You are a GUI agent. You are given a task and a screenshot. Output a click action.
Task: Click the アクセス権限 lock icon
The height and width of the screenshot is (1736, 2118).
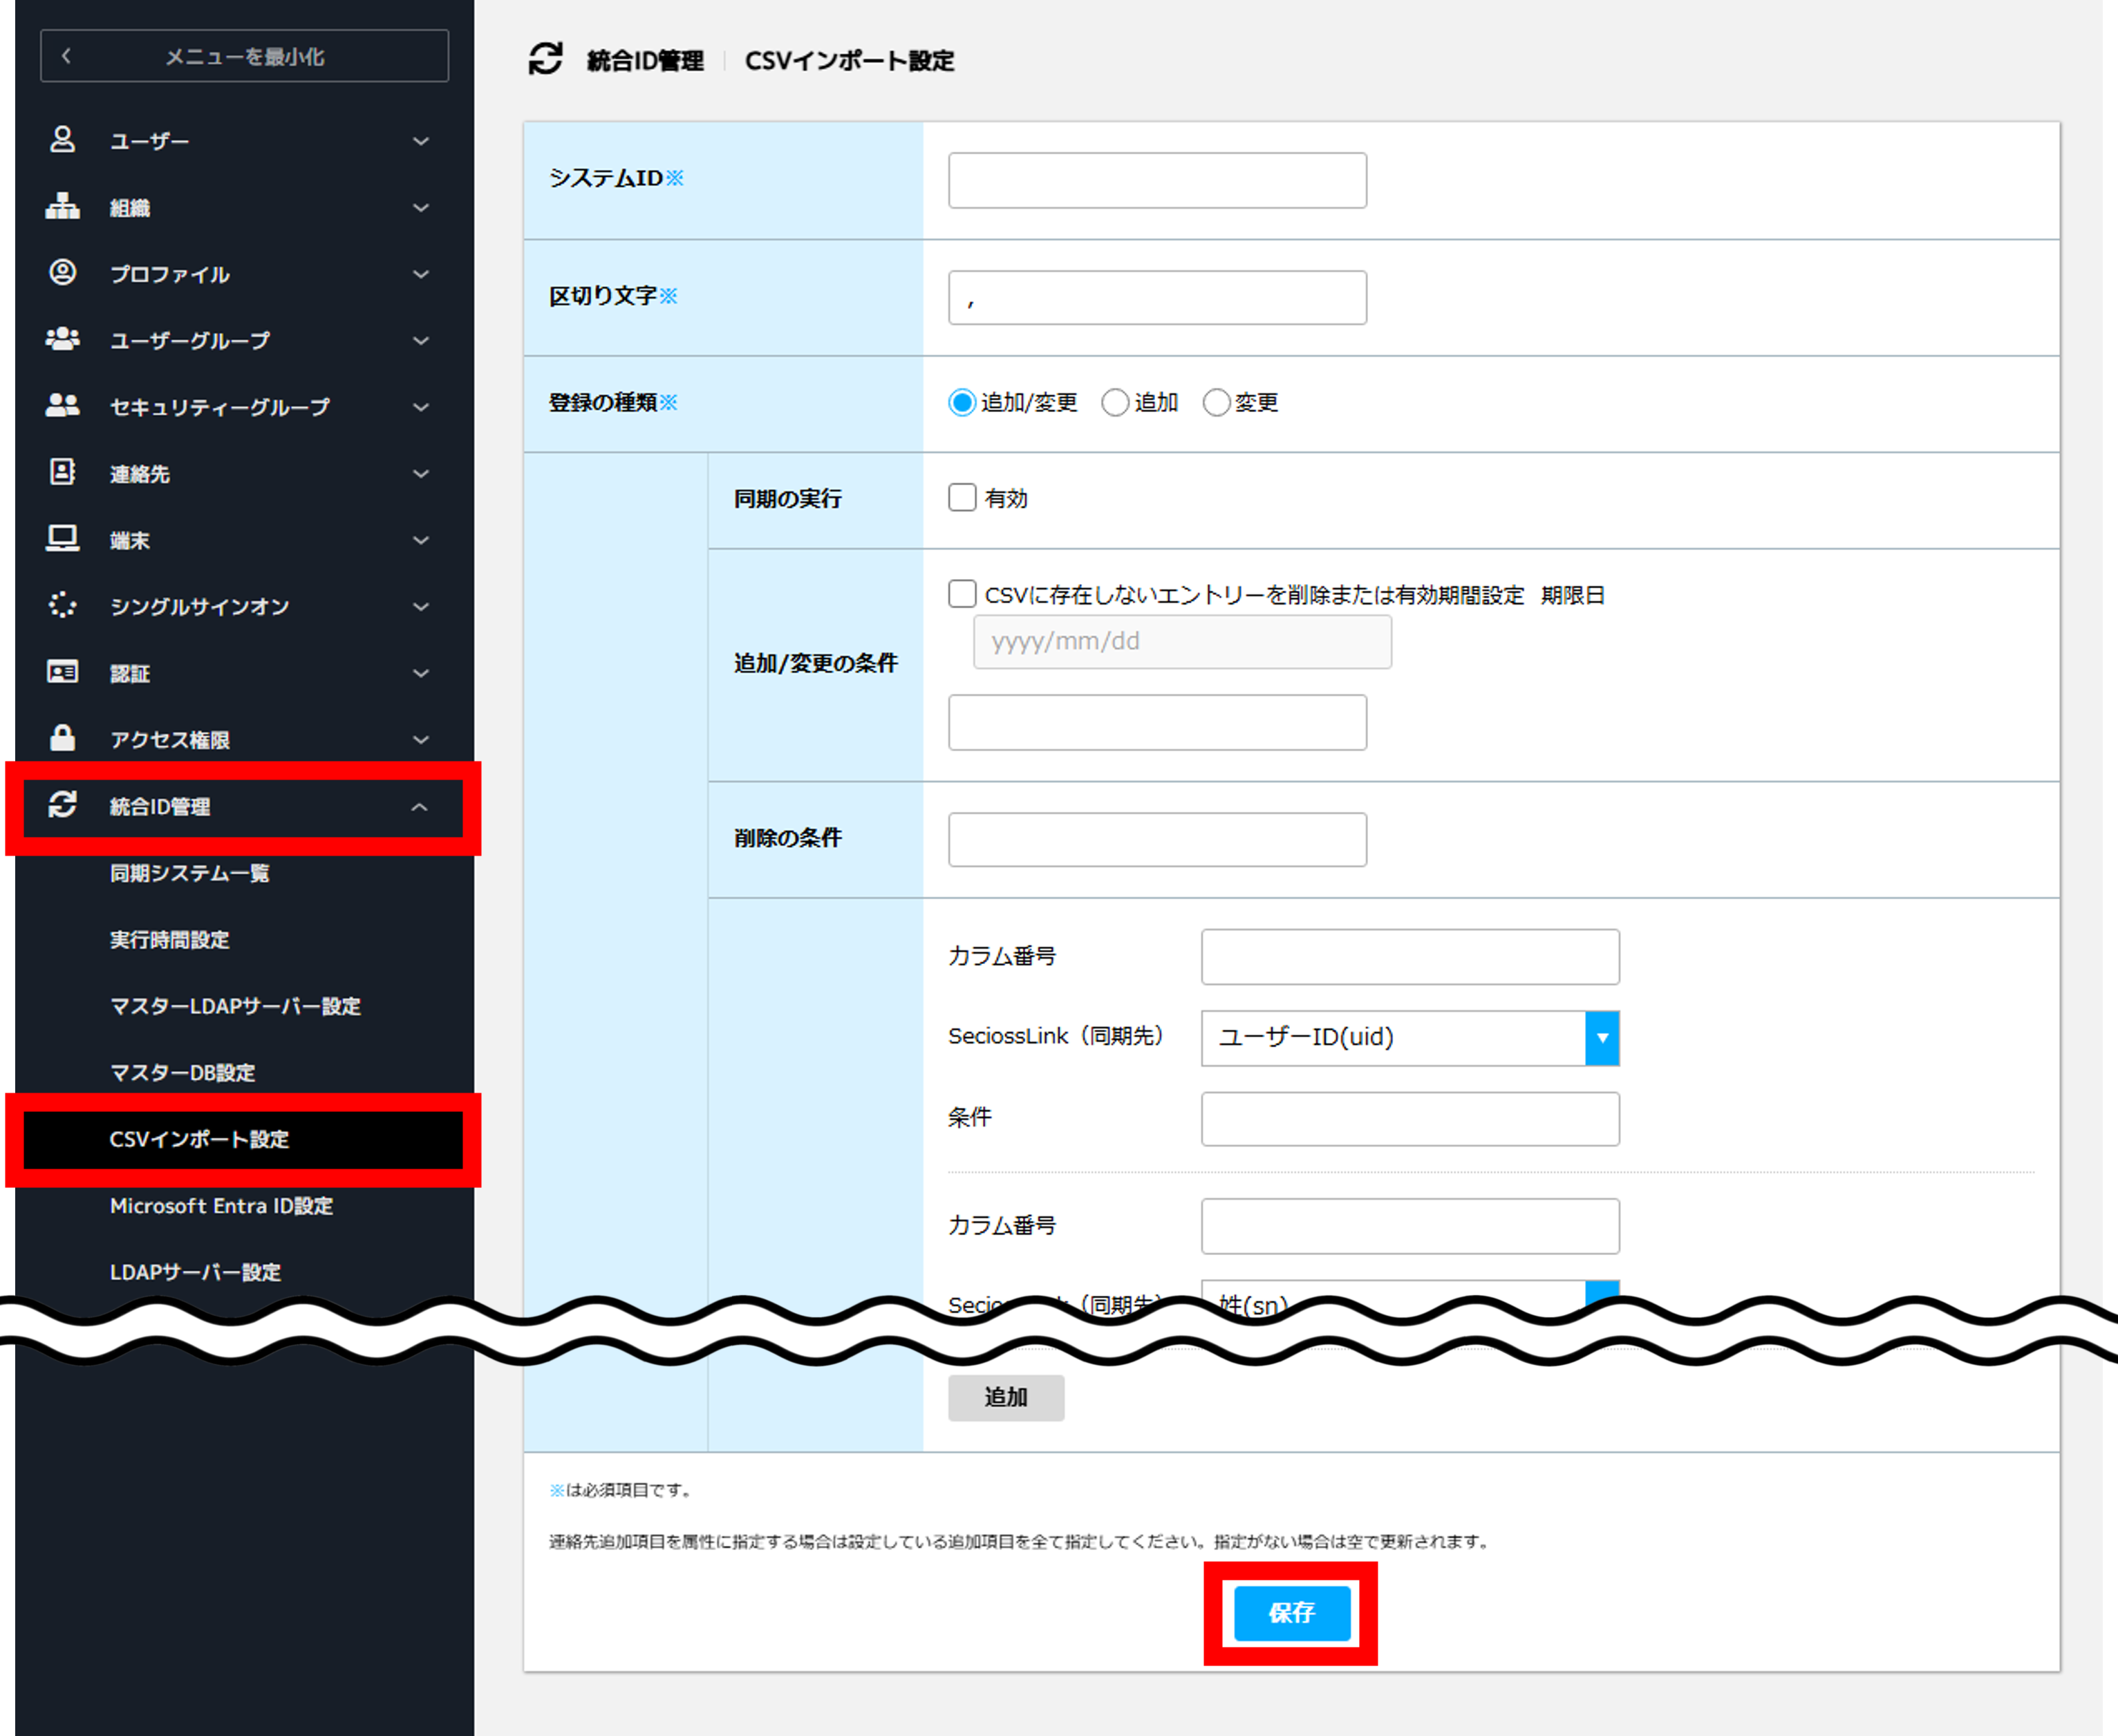pos(63,738)
